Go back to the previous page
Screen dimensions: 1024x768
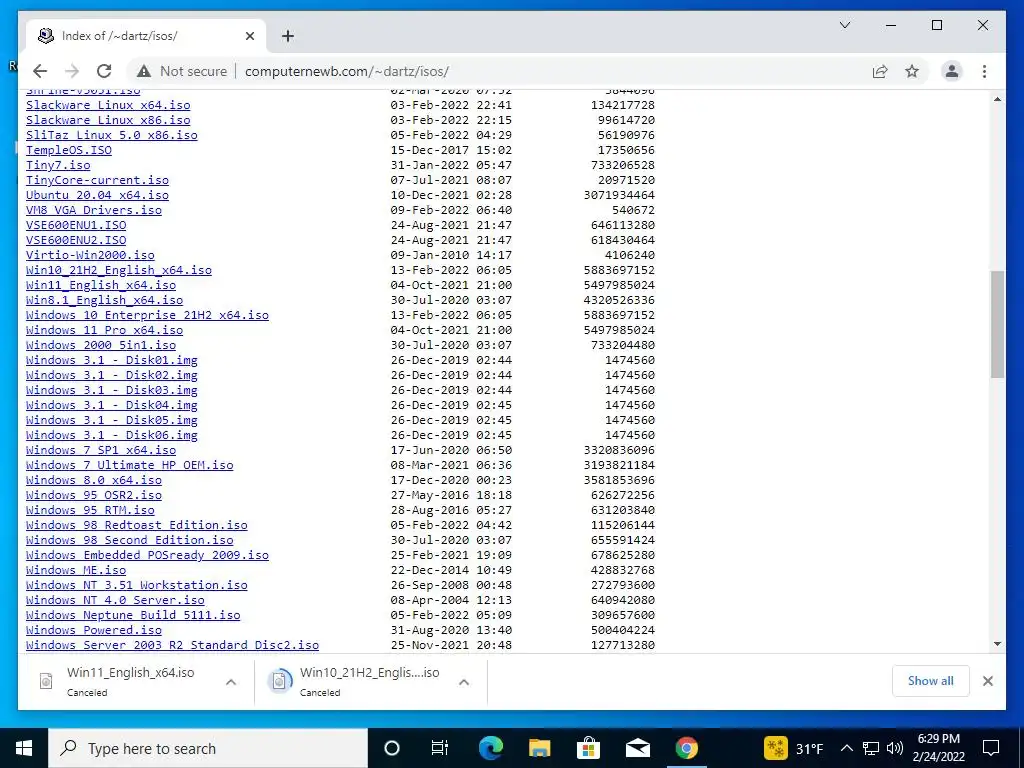coord(40,71)
